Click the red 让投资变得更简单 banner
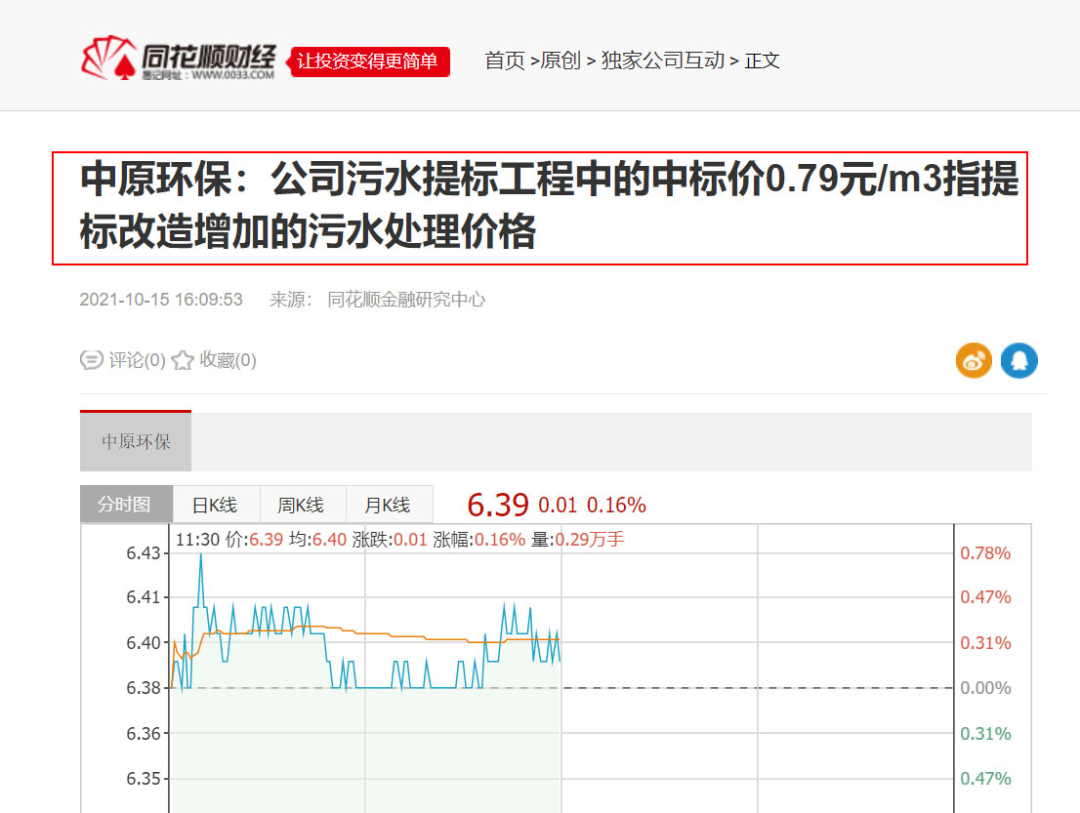The height and width of the screenshot is (813, 1080). coord(369,61)
